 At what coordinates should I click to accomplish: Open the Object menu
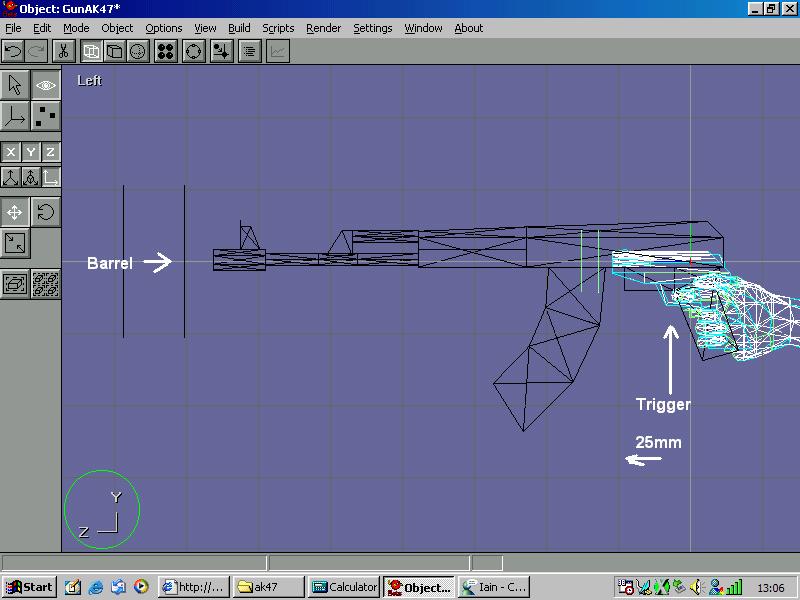click(117, 28)
